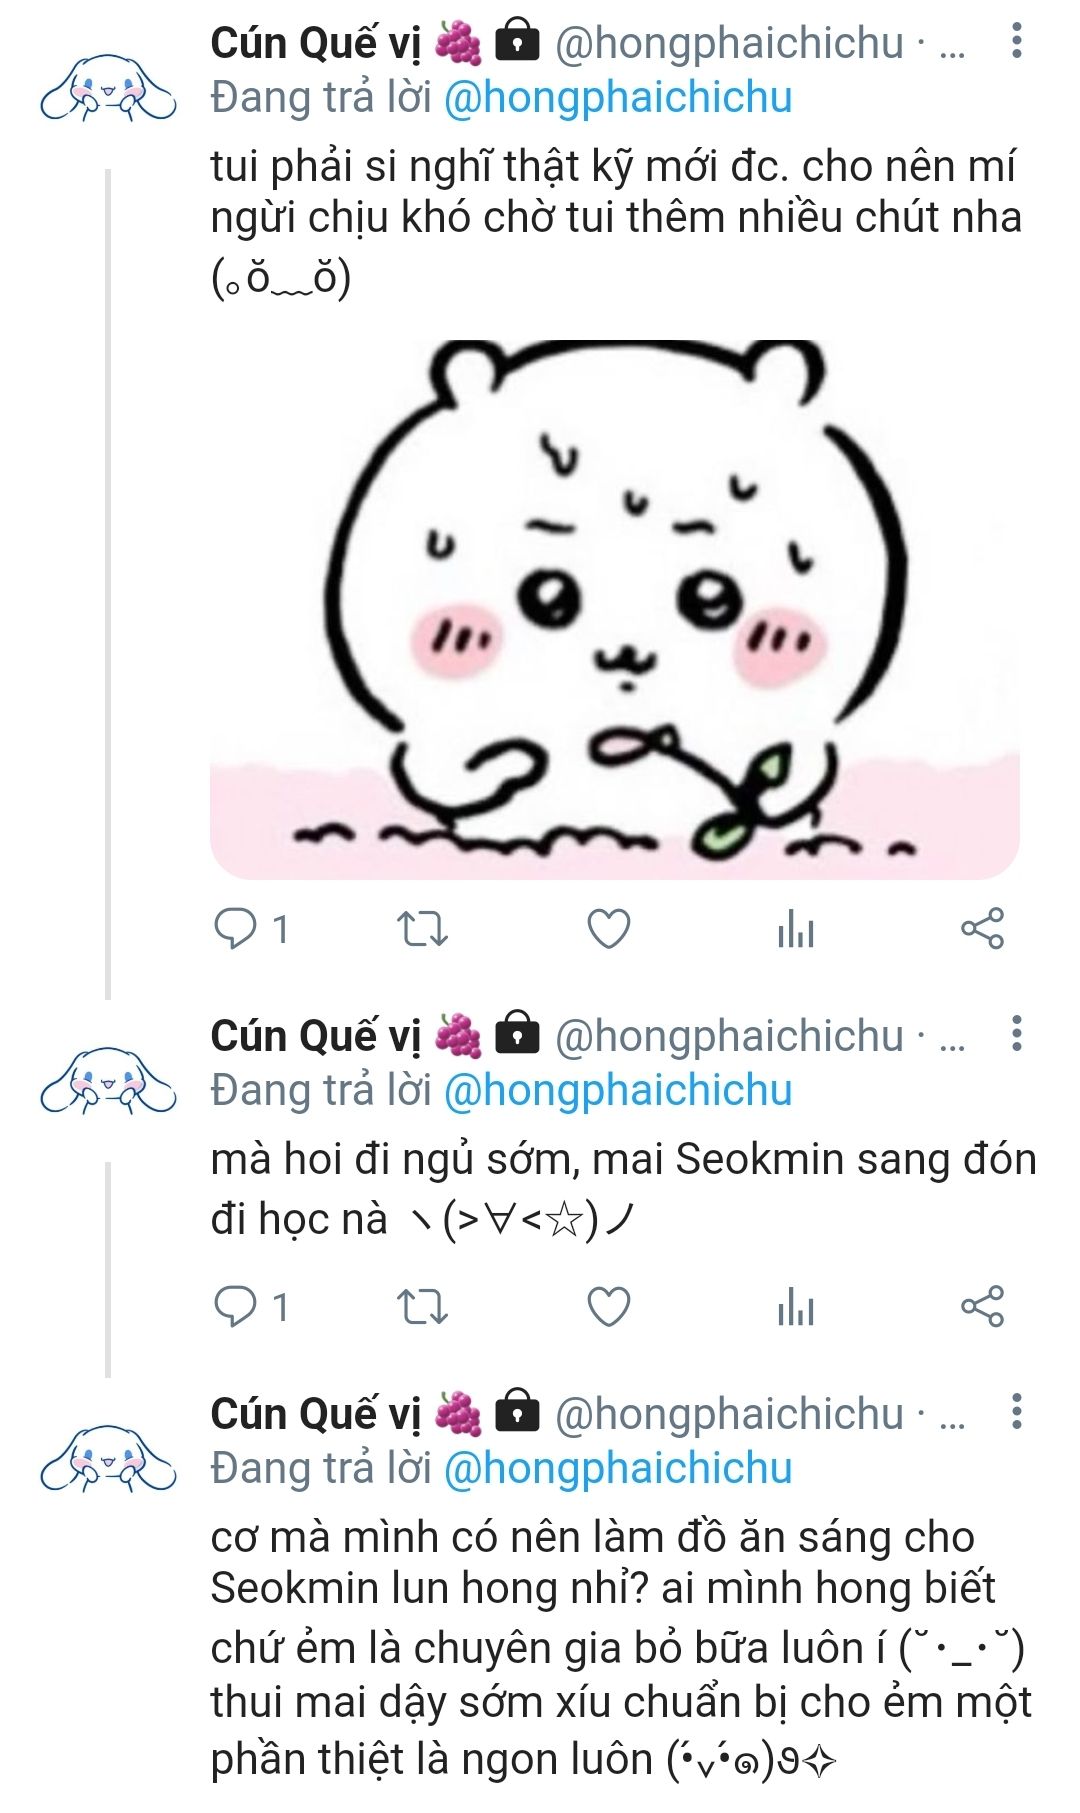The height and width of the screenshot is (1813, 1080).
Task: Tap the Cinnamoroll avatar on the first tweet
Action: point(108,89)
